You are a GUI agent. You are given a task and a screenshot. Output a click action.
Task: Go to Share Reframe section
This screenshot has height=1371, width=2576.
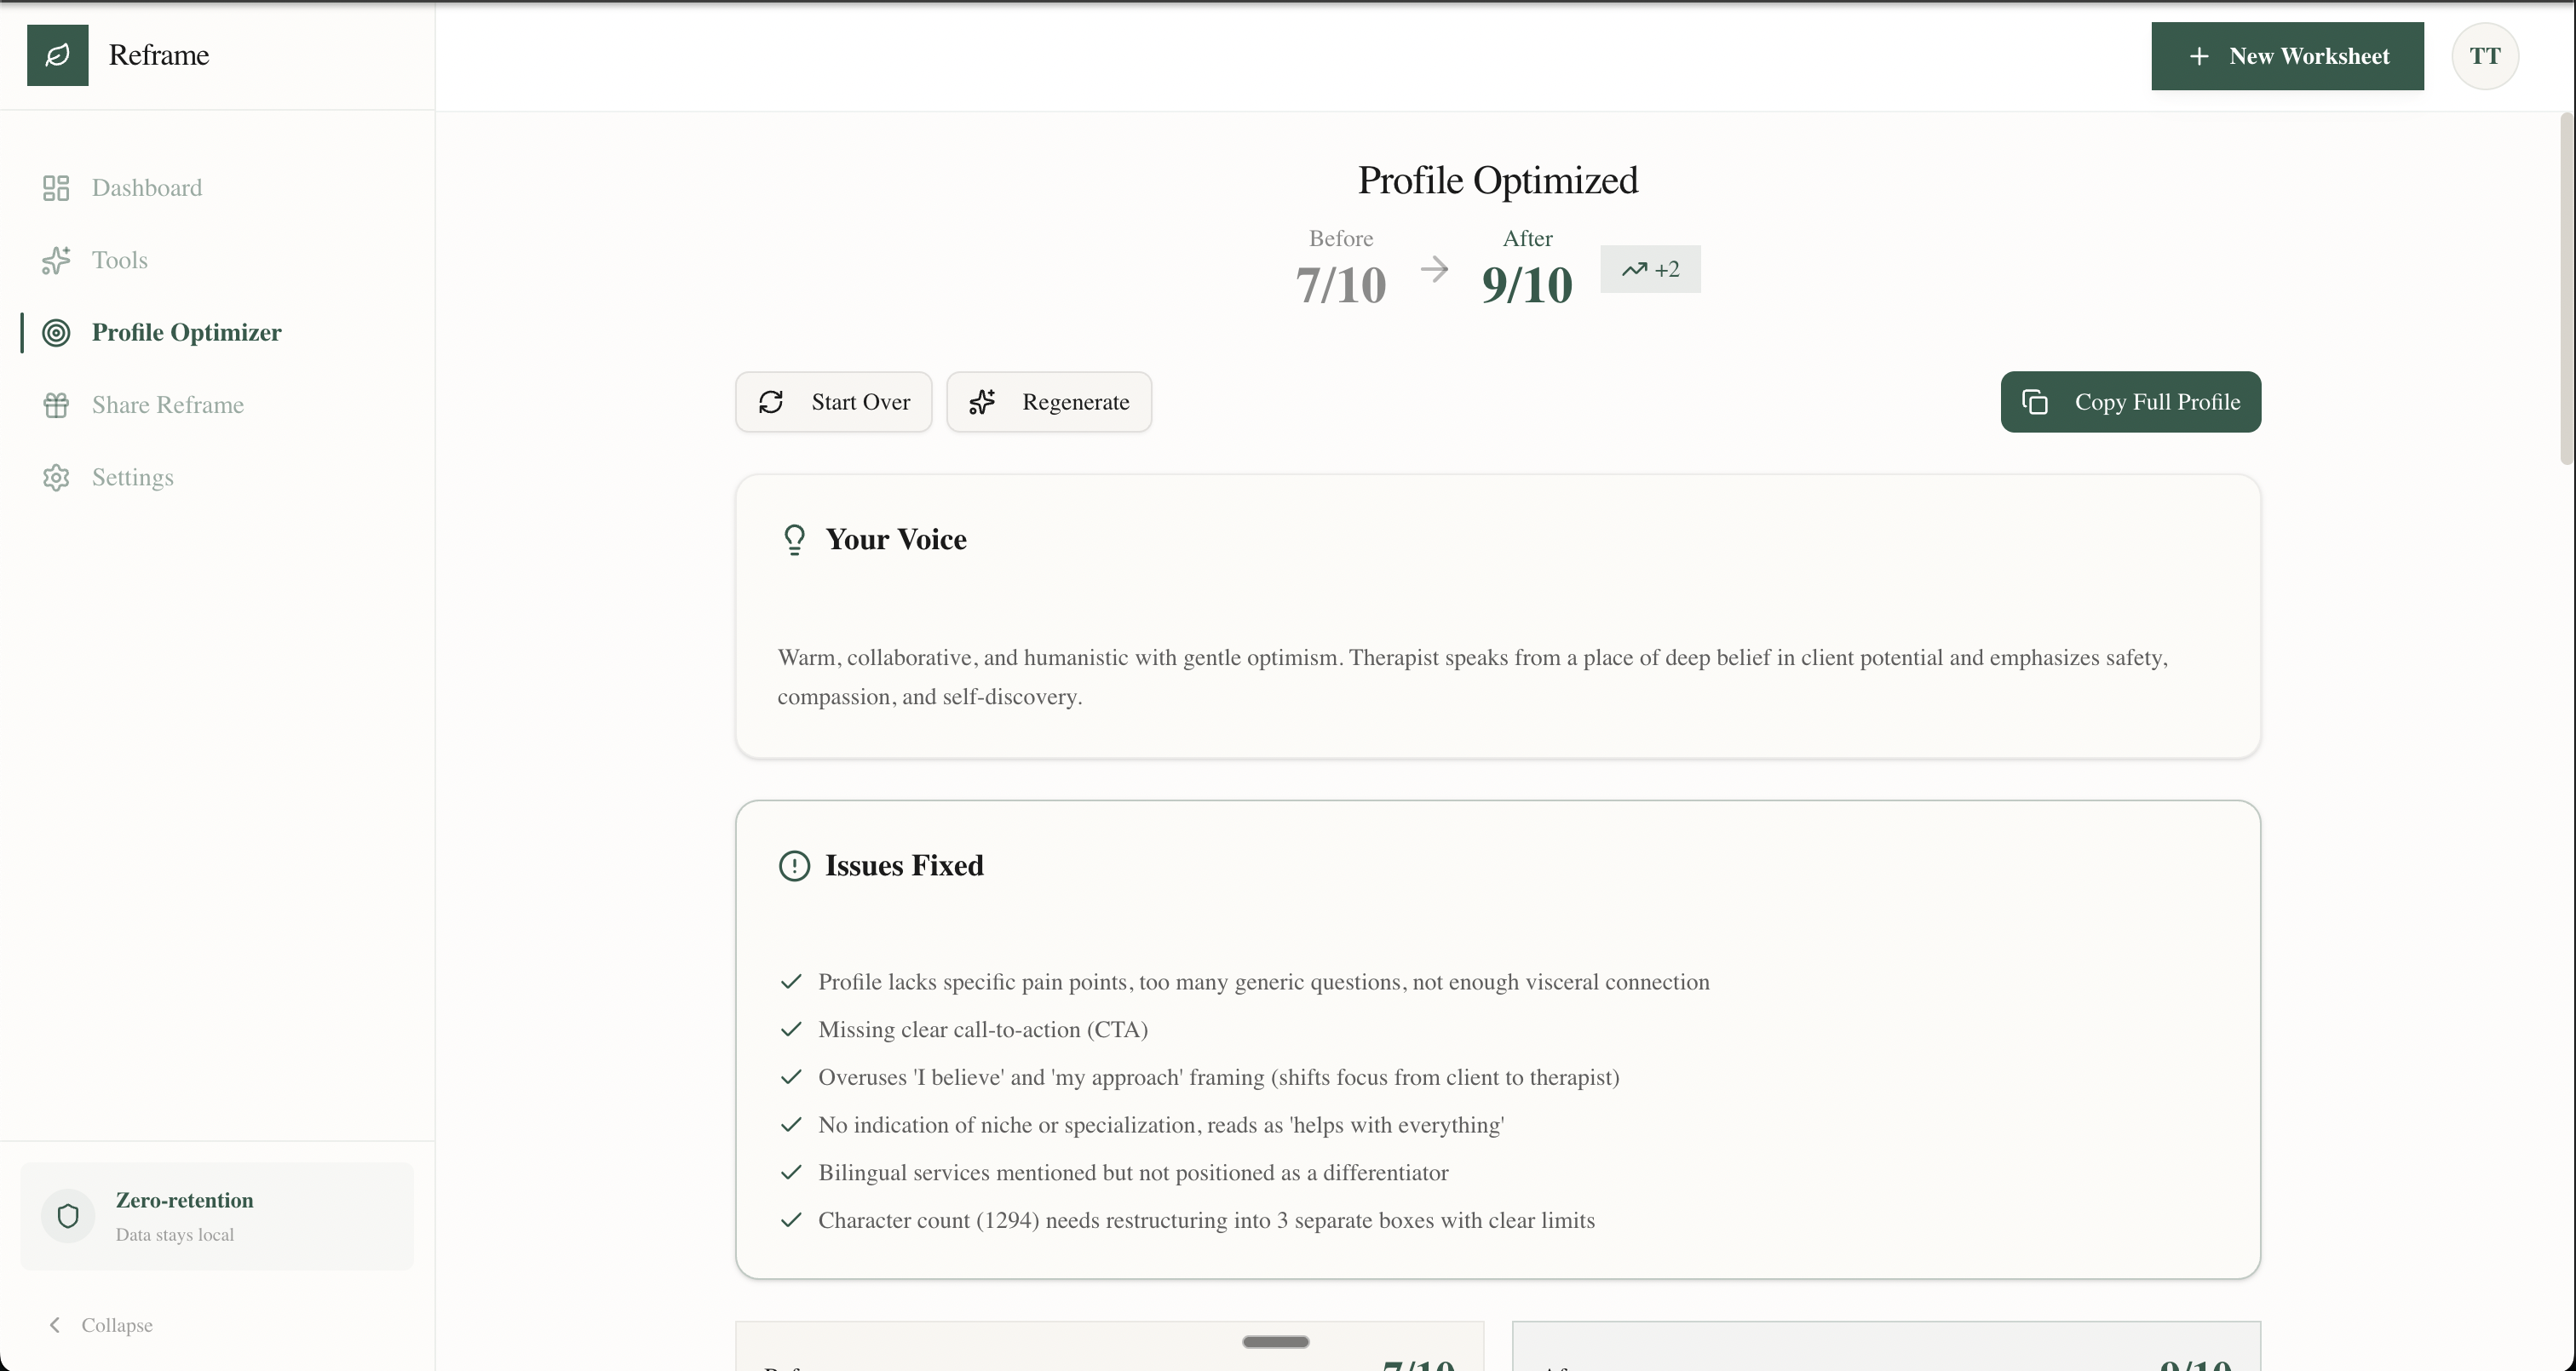[x=168, y=405]
